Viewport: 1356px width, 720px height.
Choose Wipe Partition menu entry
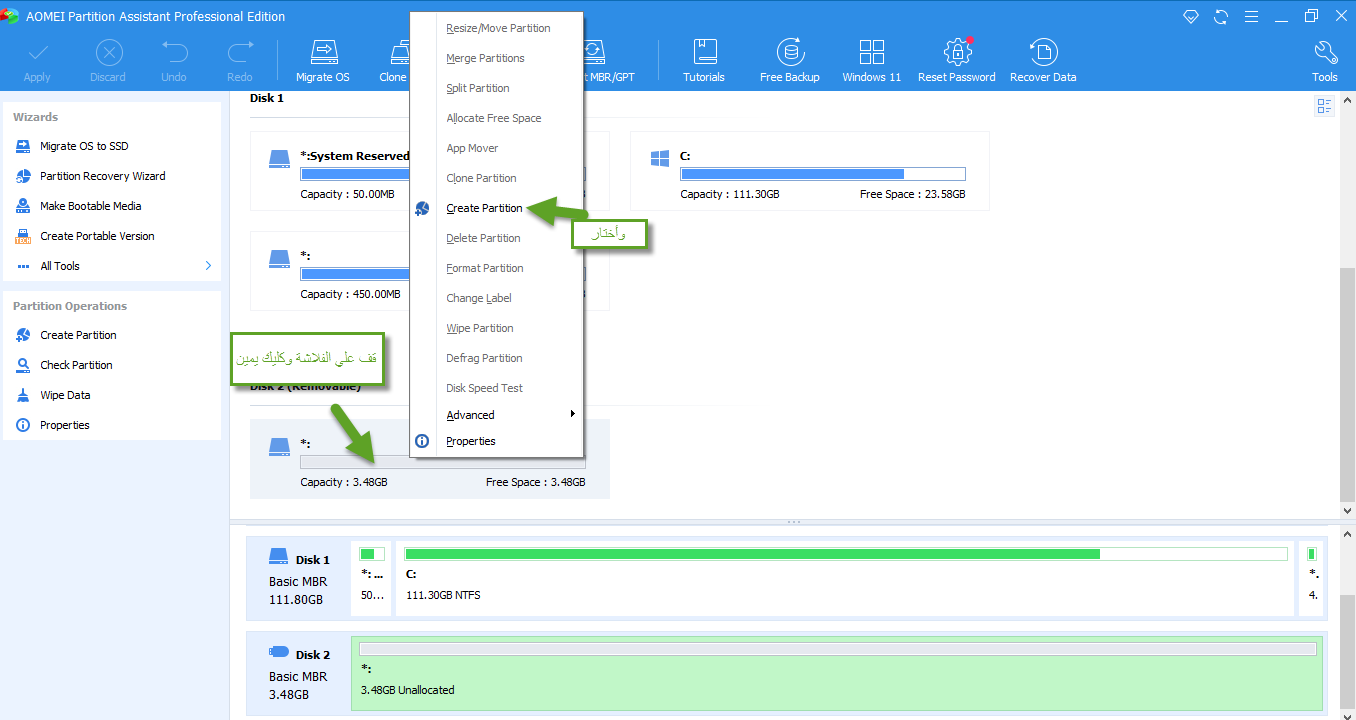pyautogui.click(x=480, y=328)
